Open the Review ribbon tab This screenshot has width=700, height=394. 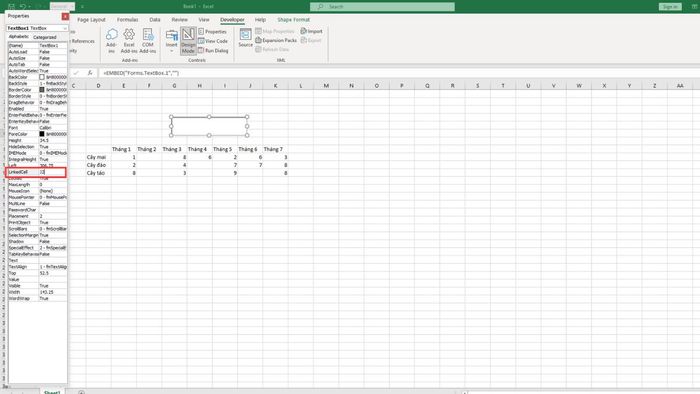179,20
